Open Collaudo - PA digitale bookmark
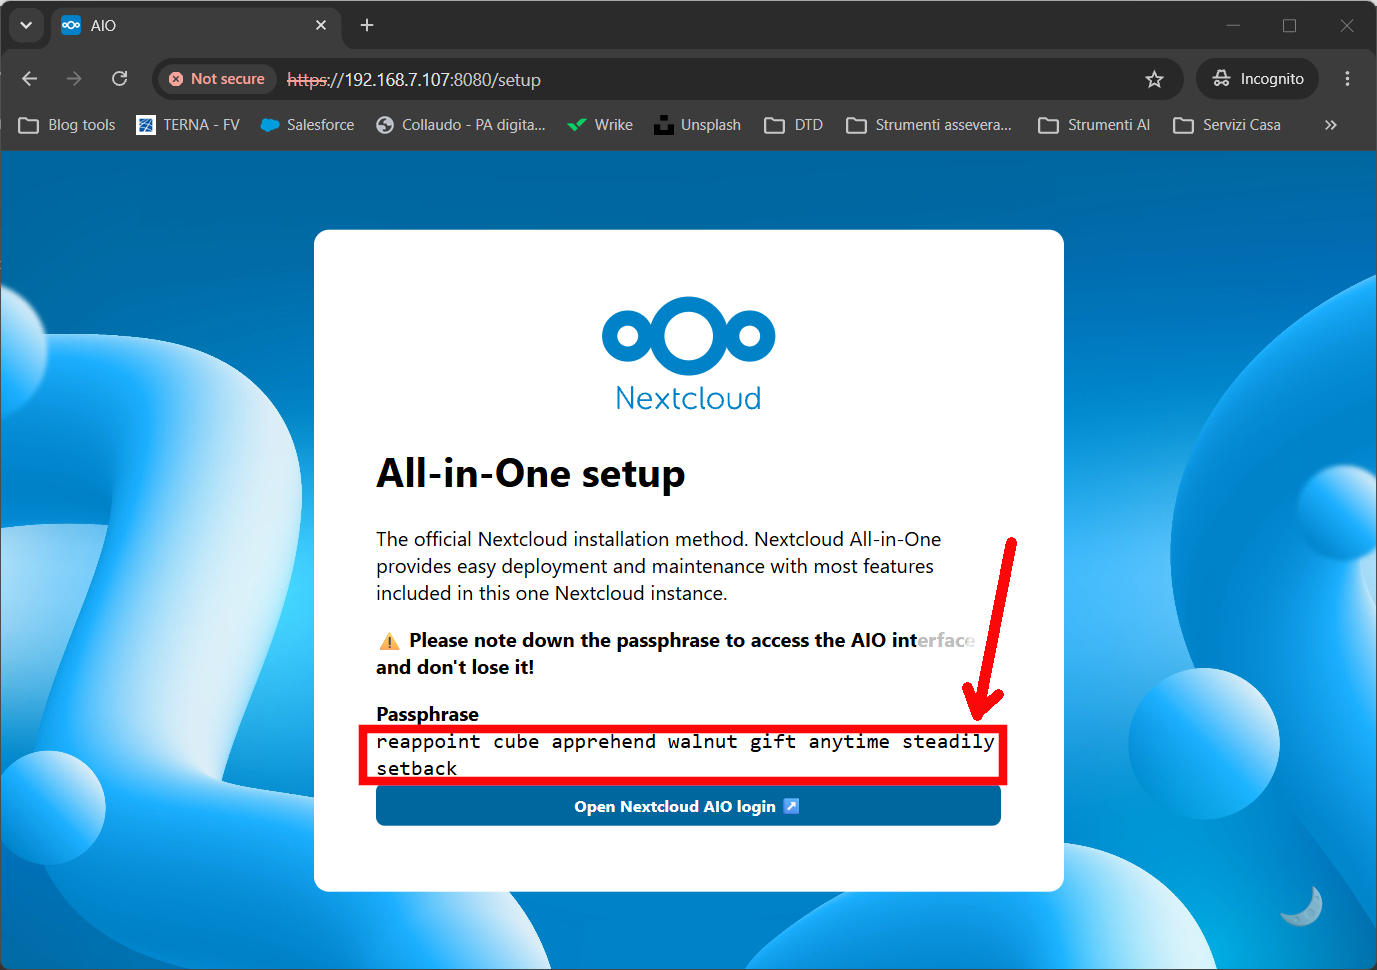 click(x=461, y=125)
